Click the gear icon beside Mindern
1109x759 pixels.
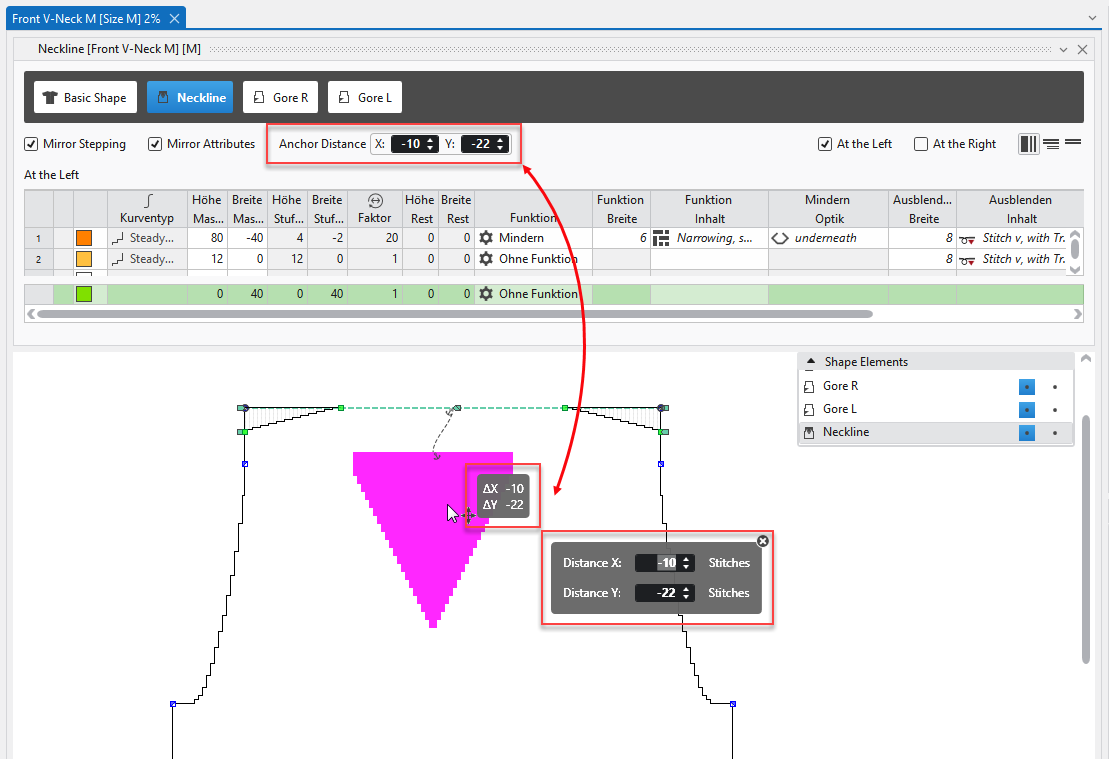(x=486, y=238)
